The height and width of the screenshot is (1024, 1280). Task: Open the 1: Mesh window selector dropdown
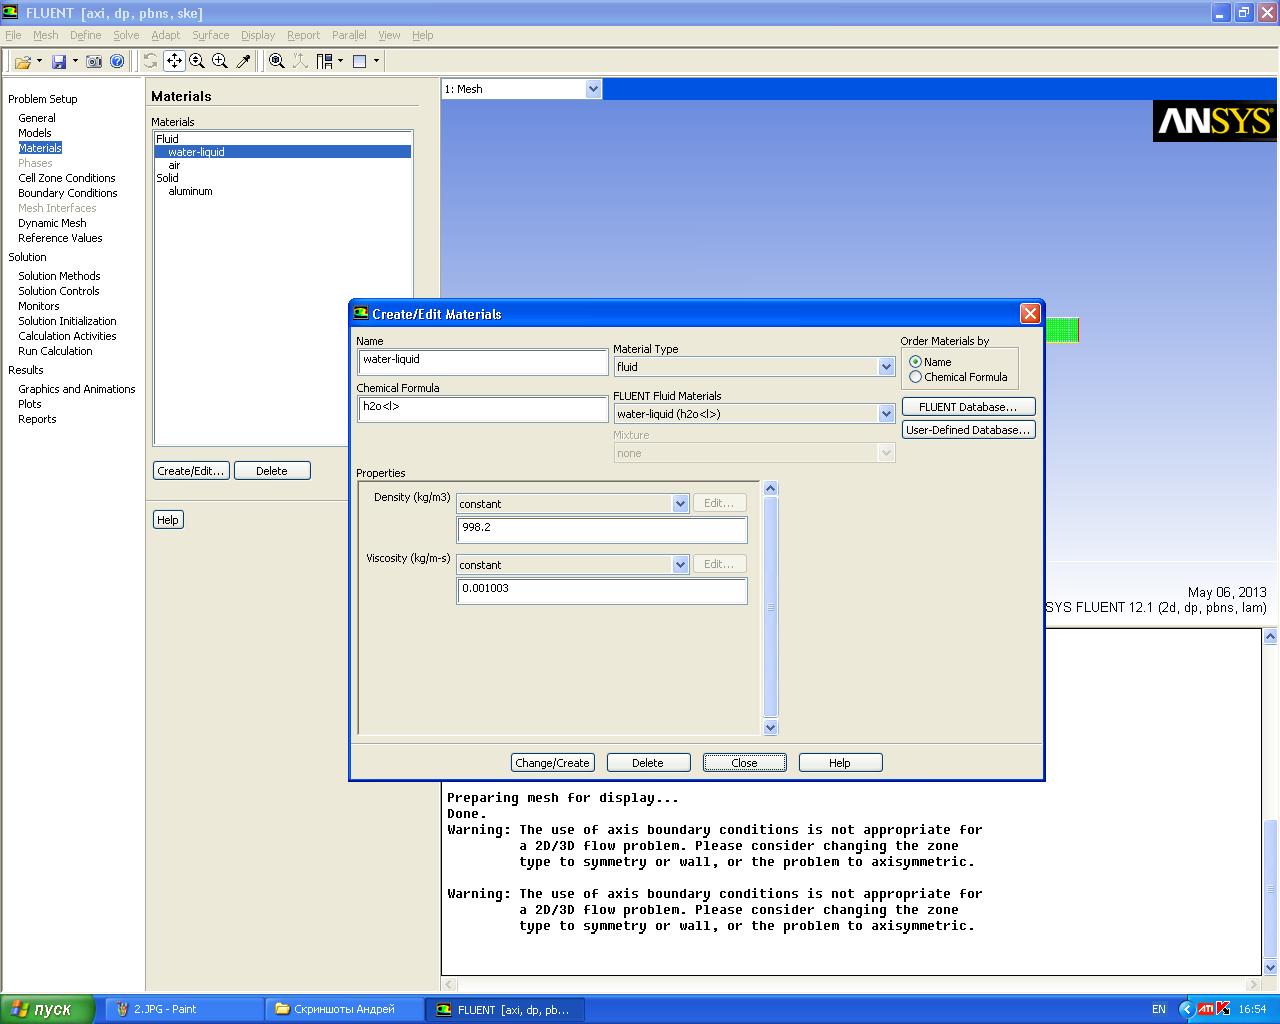click(593, 89)
